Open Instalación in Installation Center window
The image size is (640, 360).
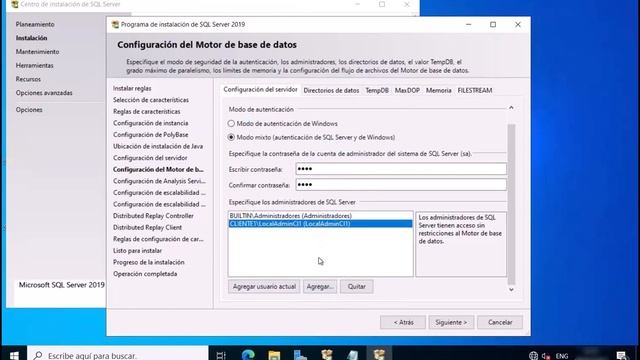pos(31,38)
